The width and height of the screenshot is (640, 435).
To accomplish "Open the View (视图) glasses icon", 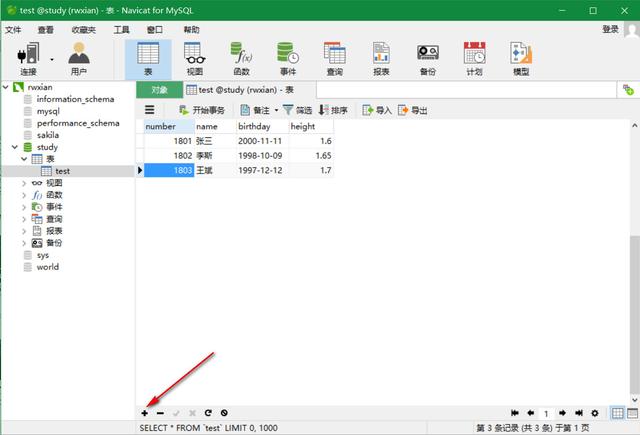I will coord(195,59).
